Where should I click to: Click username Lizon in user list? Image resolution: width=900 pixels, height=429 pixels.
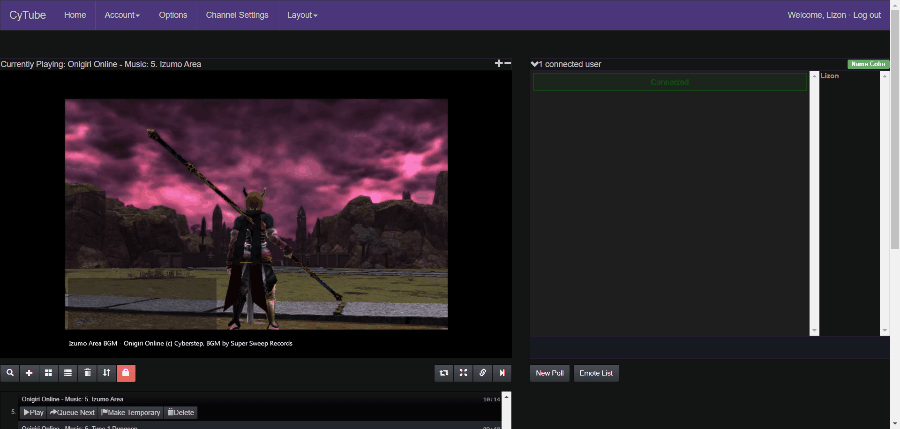829,76
